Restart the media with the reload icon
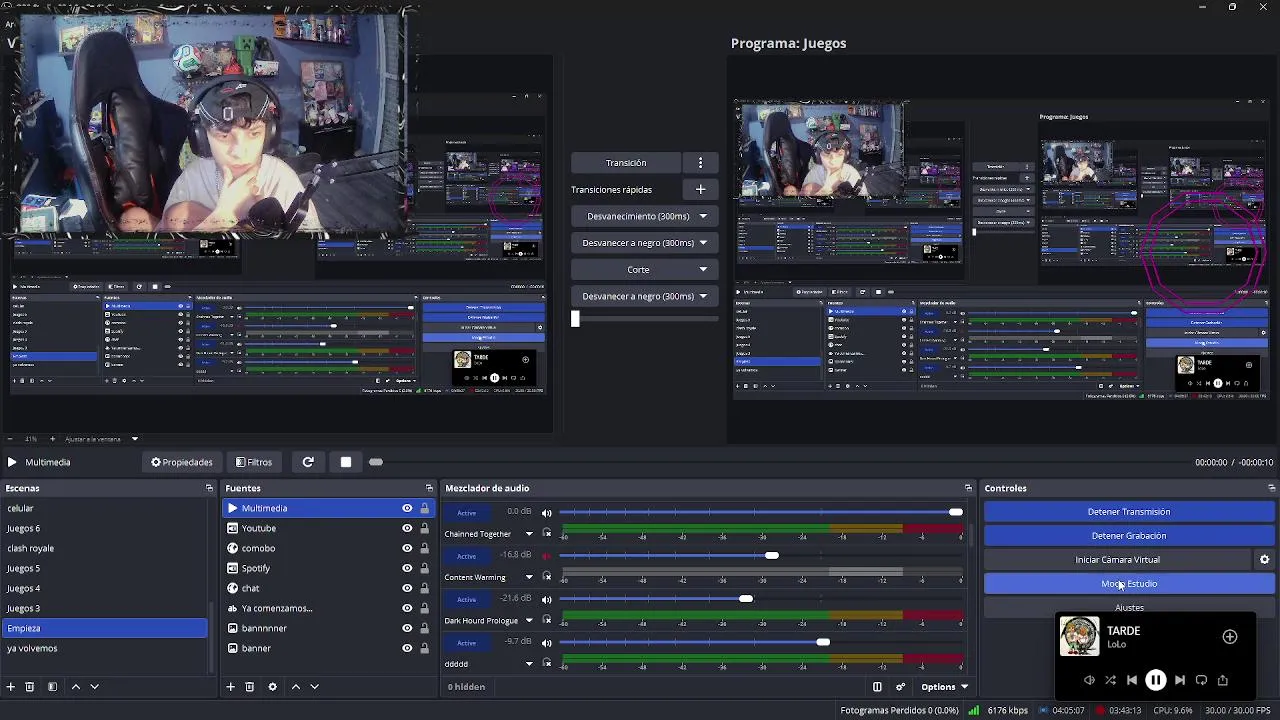Viewport: 1280px width, 720px height. pos(308,462)
